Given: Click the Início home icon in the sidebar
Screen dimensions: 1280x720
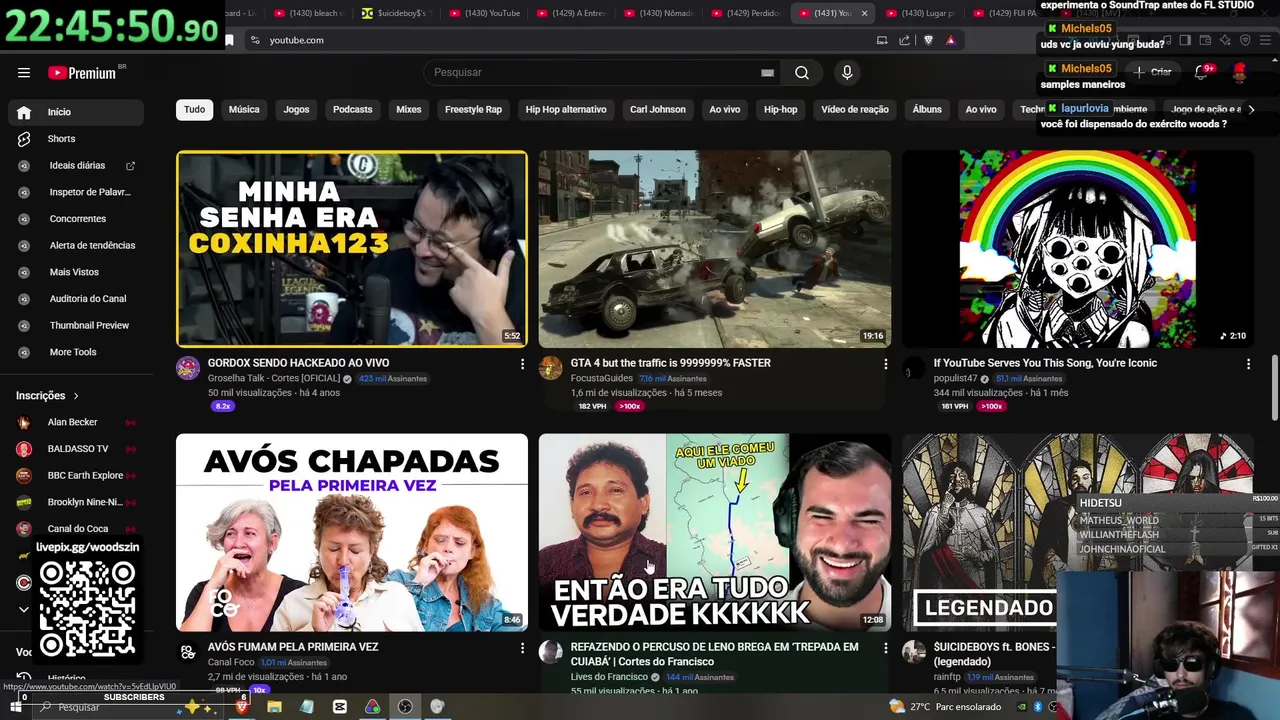Looking at the screenshot, I should 24,112.
